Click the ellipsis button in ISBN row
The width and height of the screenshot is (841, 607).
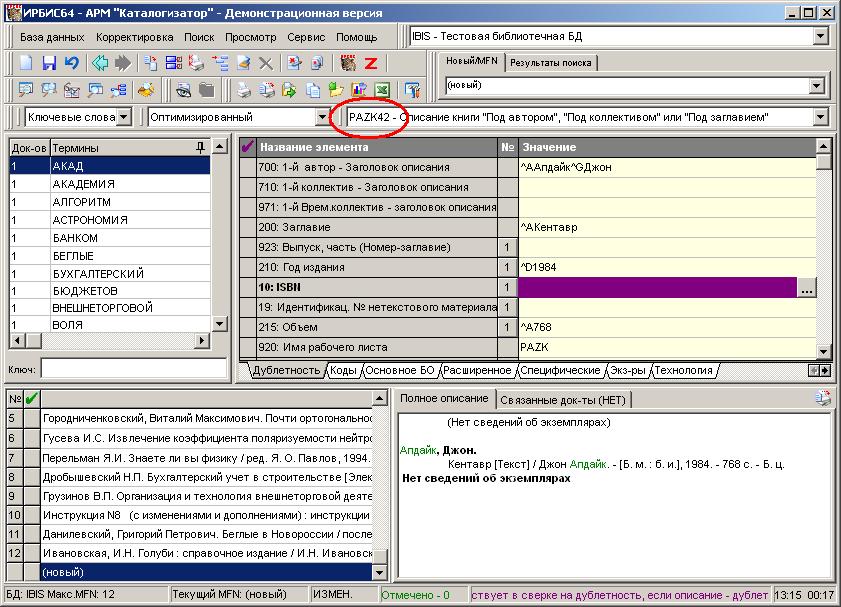(807, 288)
